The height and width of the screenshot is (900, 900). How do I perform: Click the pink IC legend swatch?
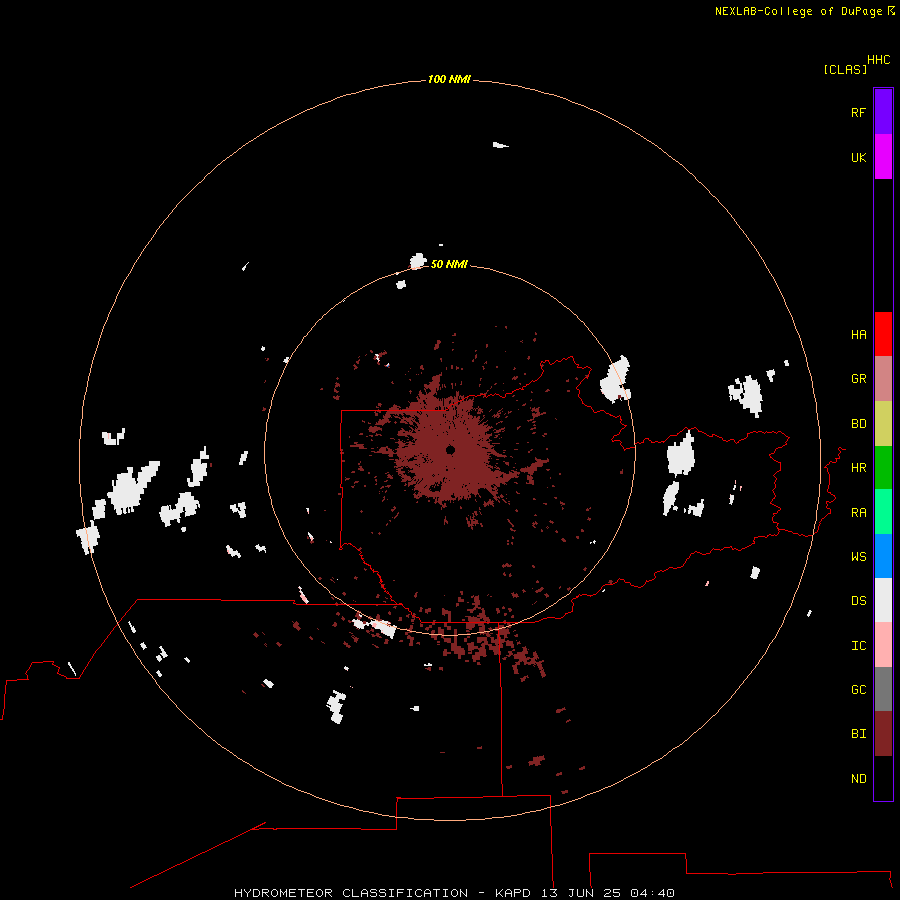[x=883, y=645]
